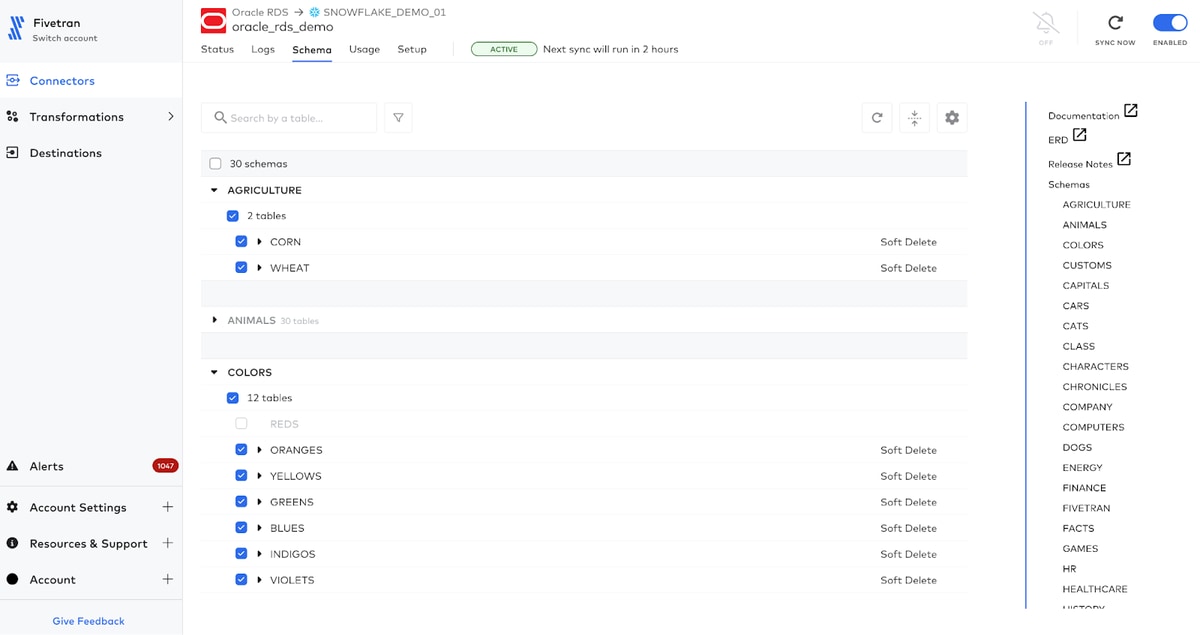Click the Documentation external link icon
The width and height of the screenshot is (1200, 635).
(x=1131, y=110)
